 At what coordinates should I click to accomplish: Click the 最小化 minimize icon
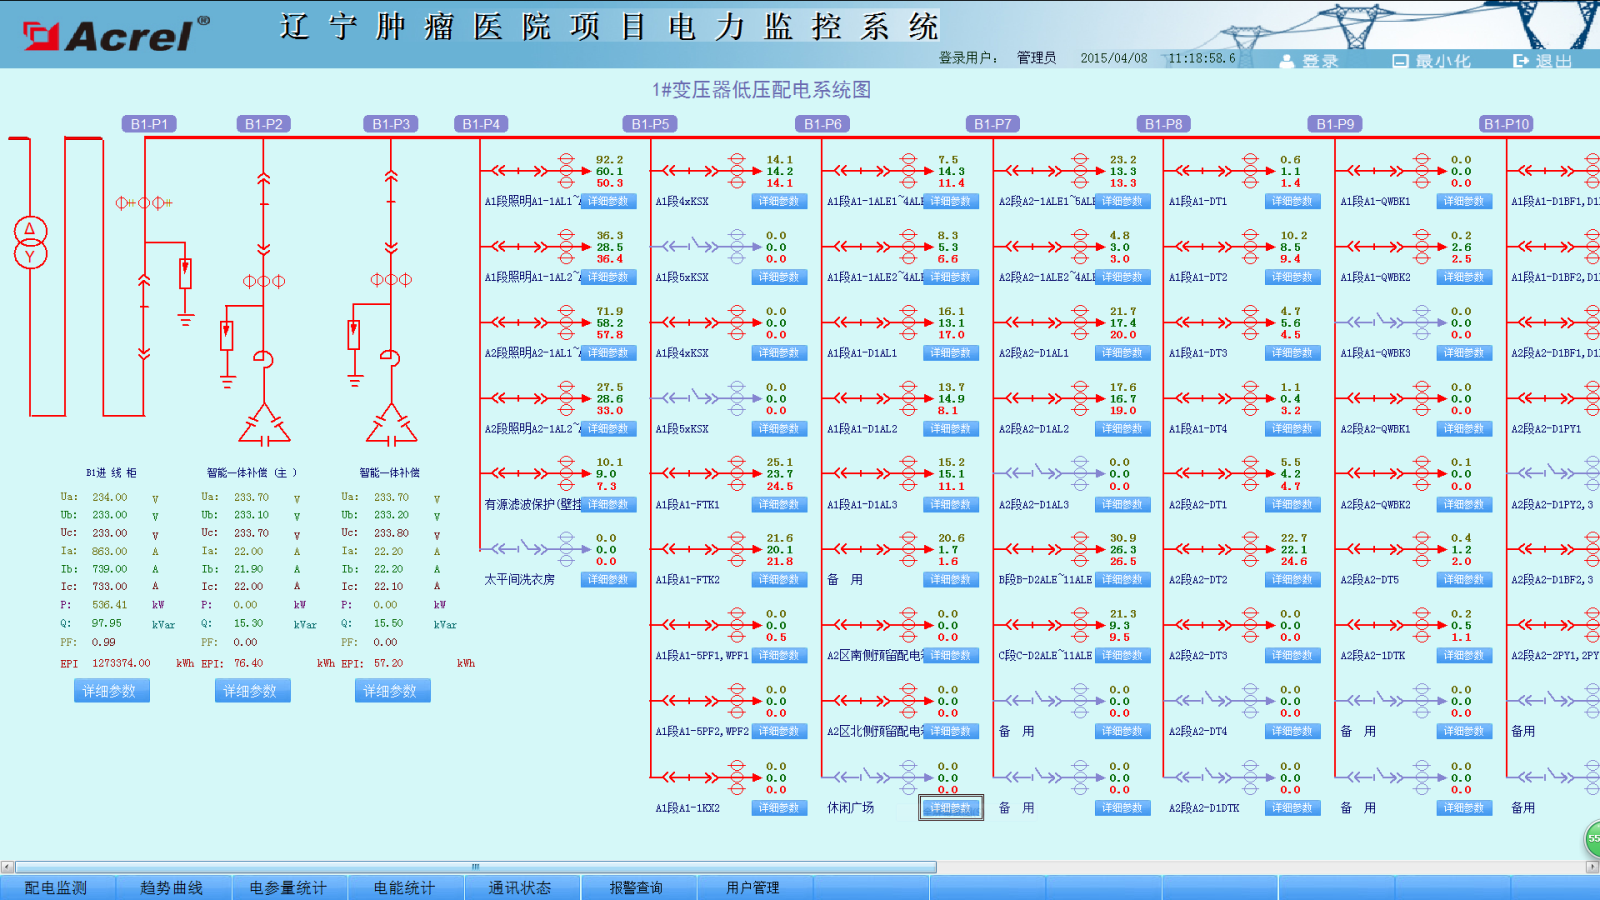[1400, 61]
